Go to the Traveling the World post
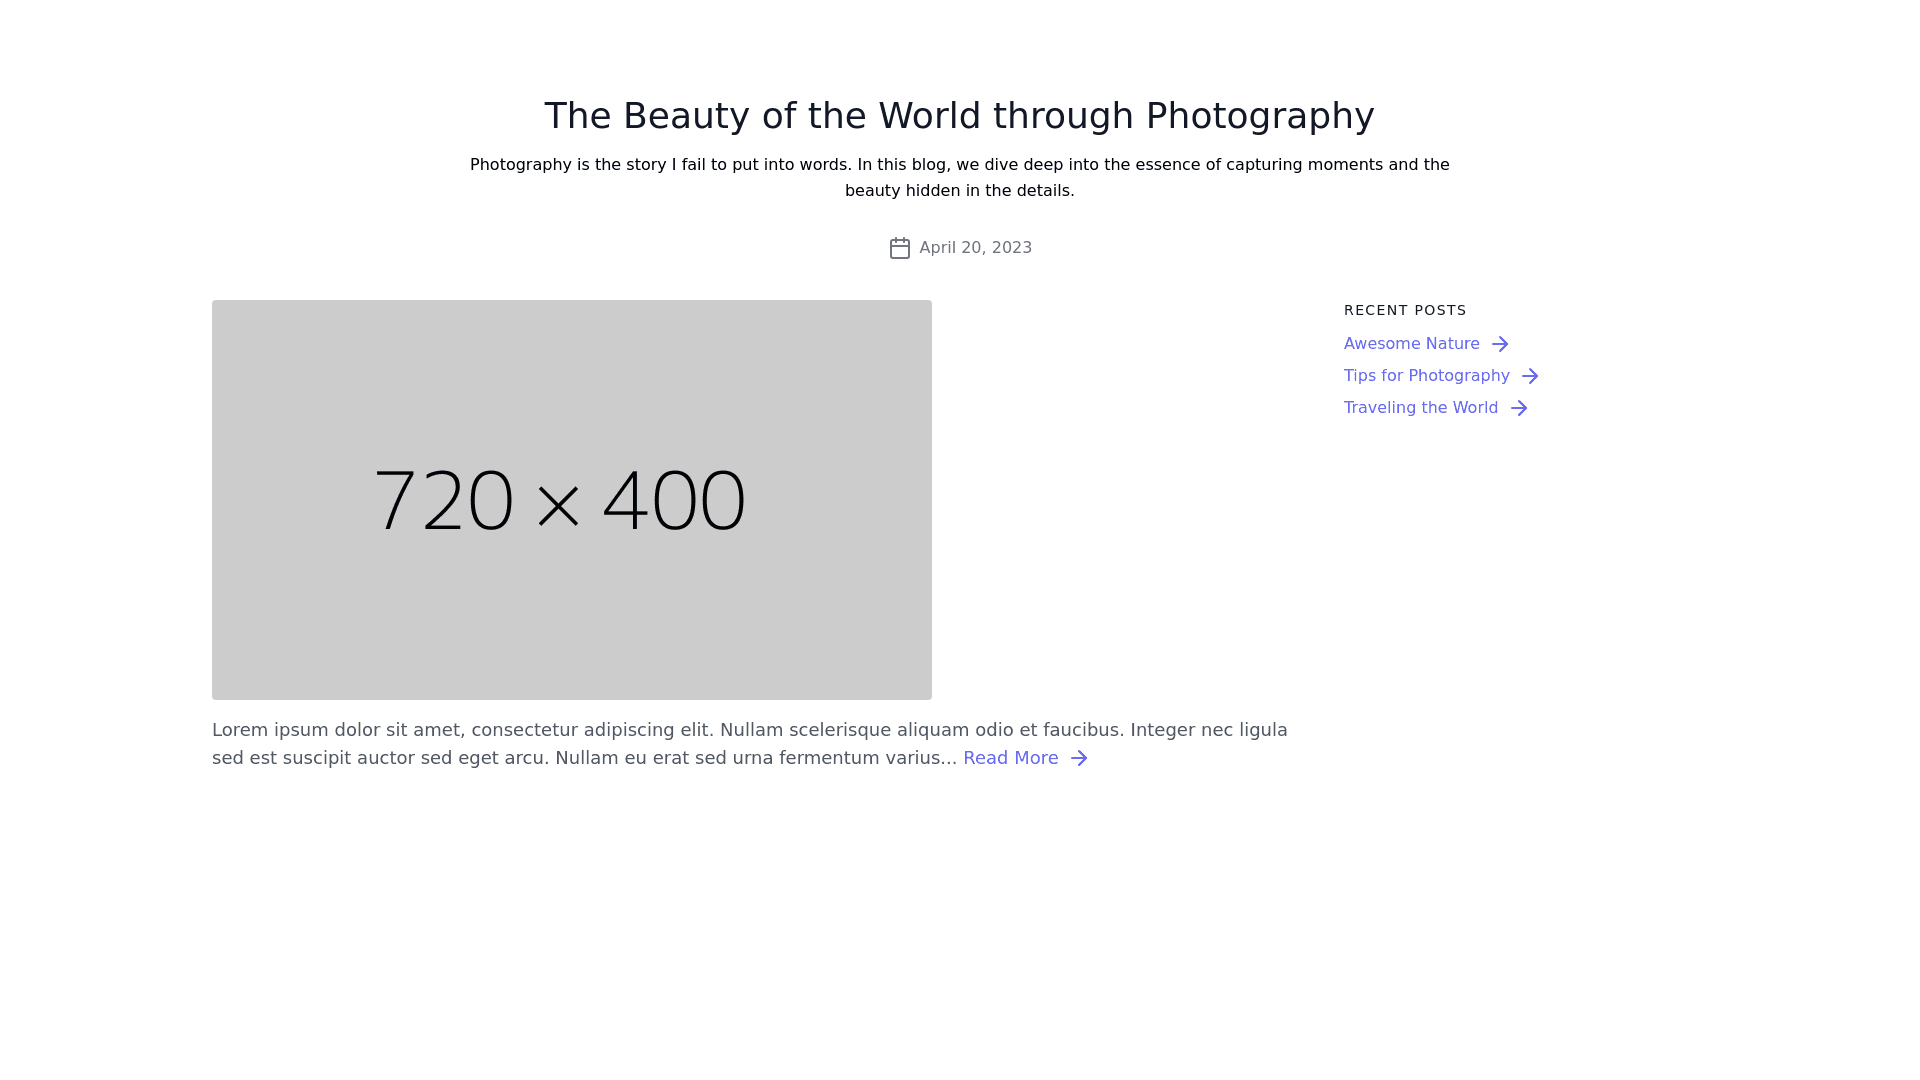This screenshot has width=1920, height=1080. pyautogui.click(x=1420, y=408)
